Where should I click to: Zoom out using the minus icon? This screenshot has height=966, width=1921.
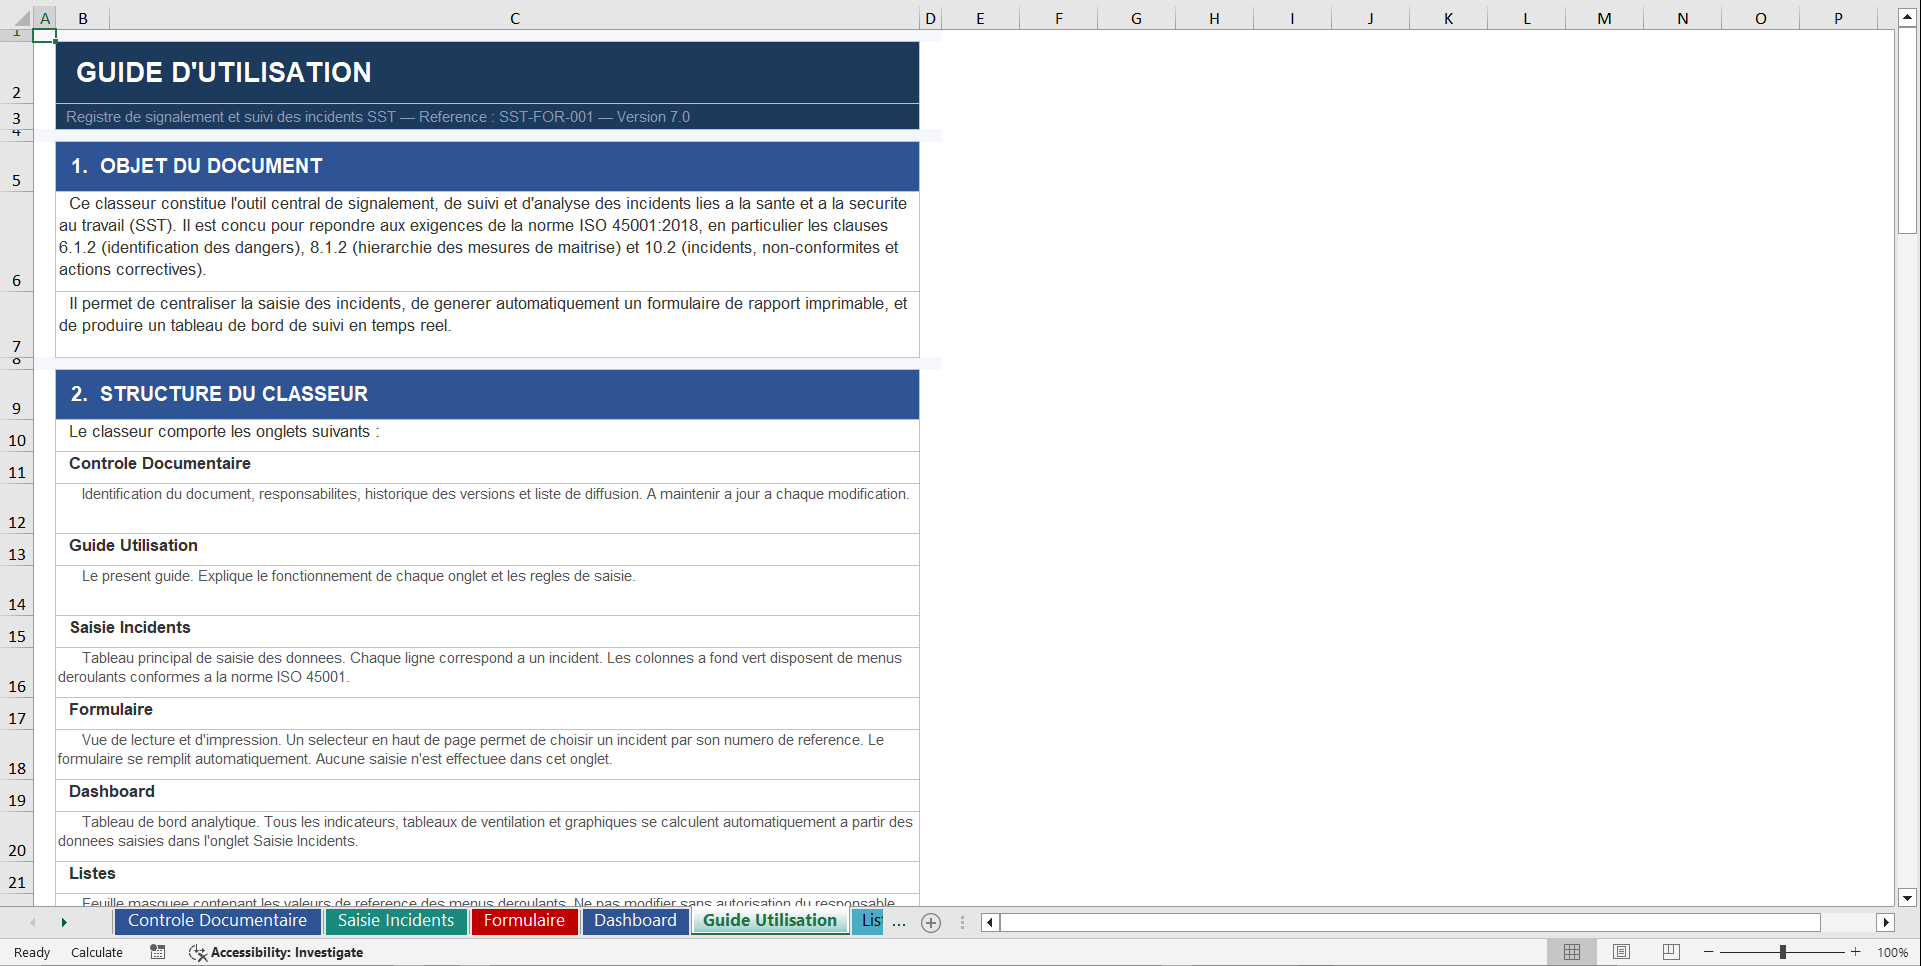click(x=1708, y=952)
